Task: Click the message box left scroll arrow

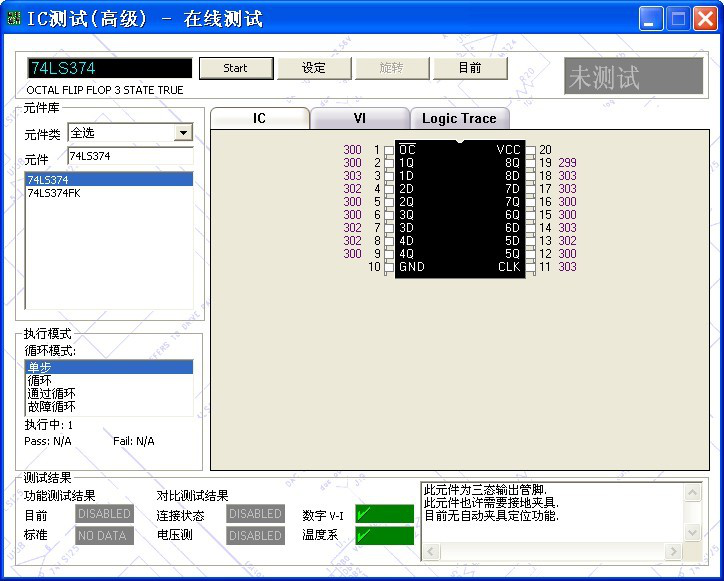Action: pos(431,551)
